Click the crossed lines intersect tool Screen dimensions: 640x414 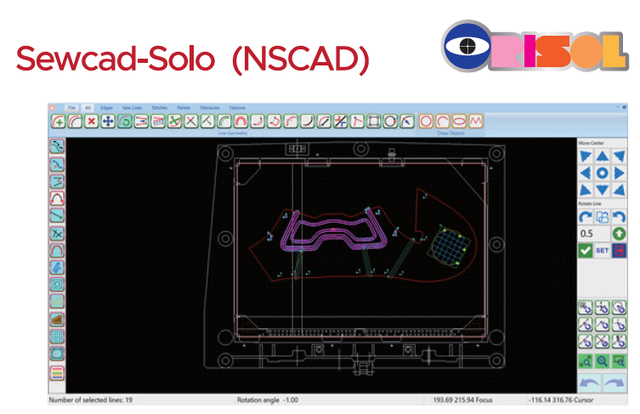tap(191, 121)
